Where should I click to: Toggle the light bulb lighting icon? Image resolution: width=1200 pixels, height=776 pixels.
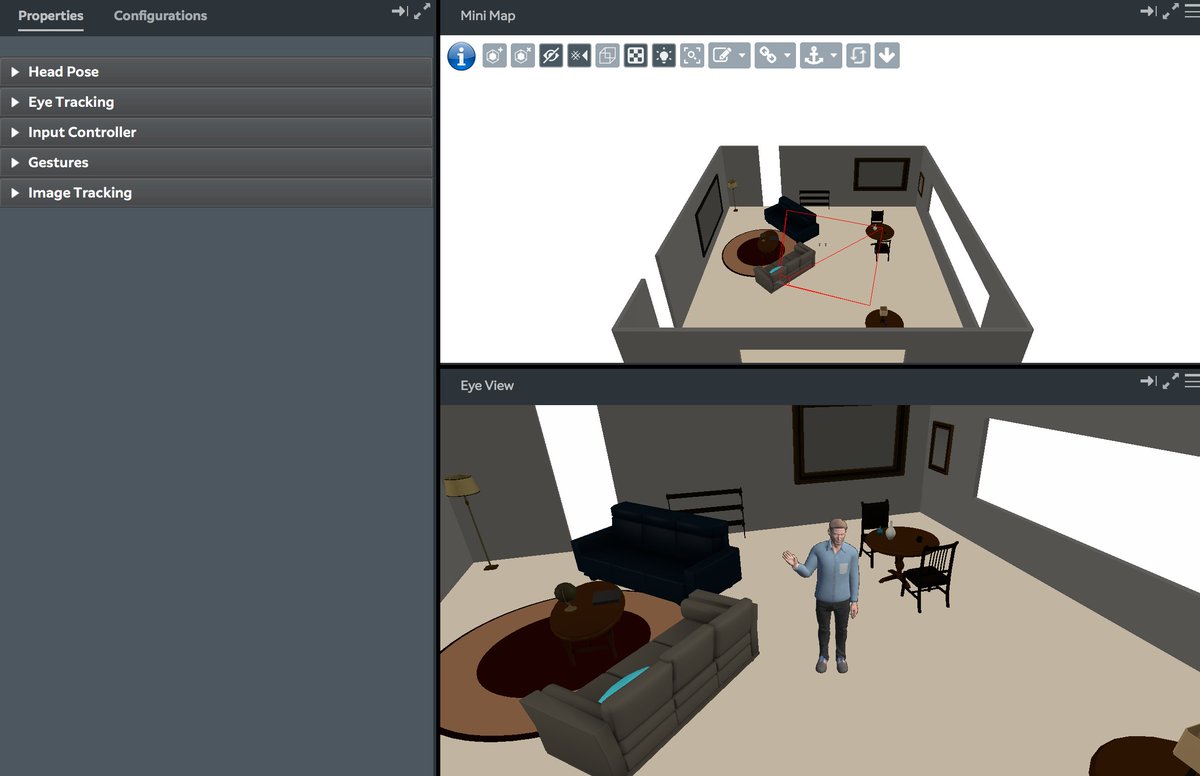663,56
